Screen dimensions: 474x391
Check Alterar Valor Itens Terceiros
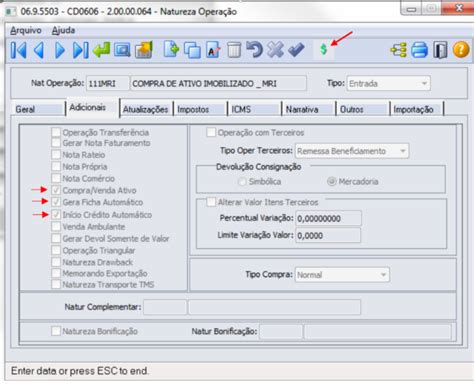click(211, 202)
